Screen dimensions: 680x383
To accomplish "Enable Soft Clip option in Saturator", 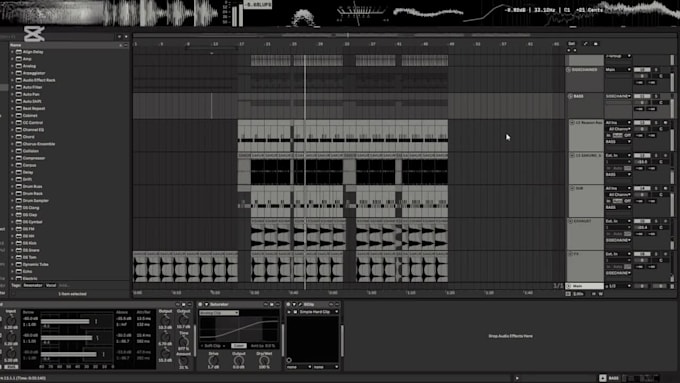I will coord(213,346).
